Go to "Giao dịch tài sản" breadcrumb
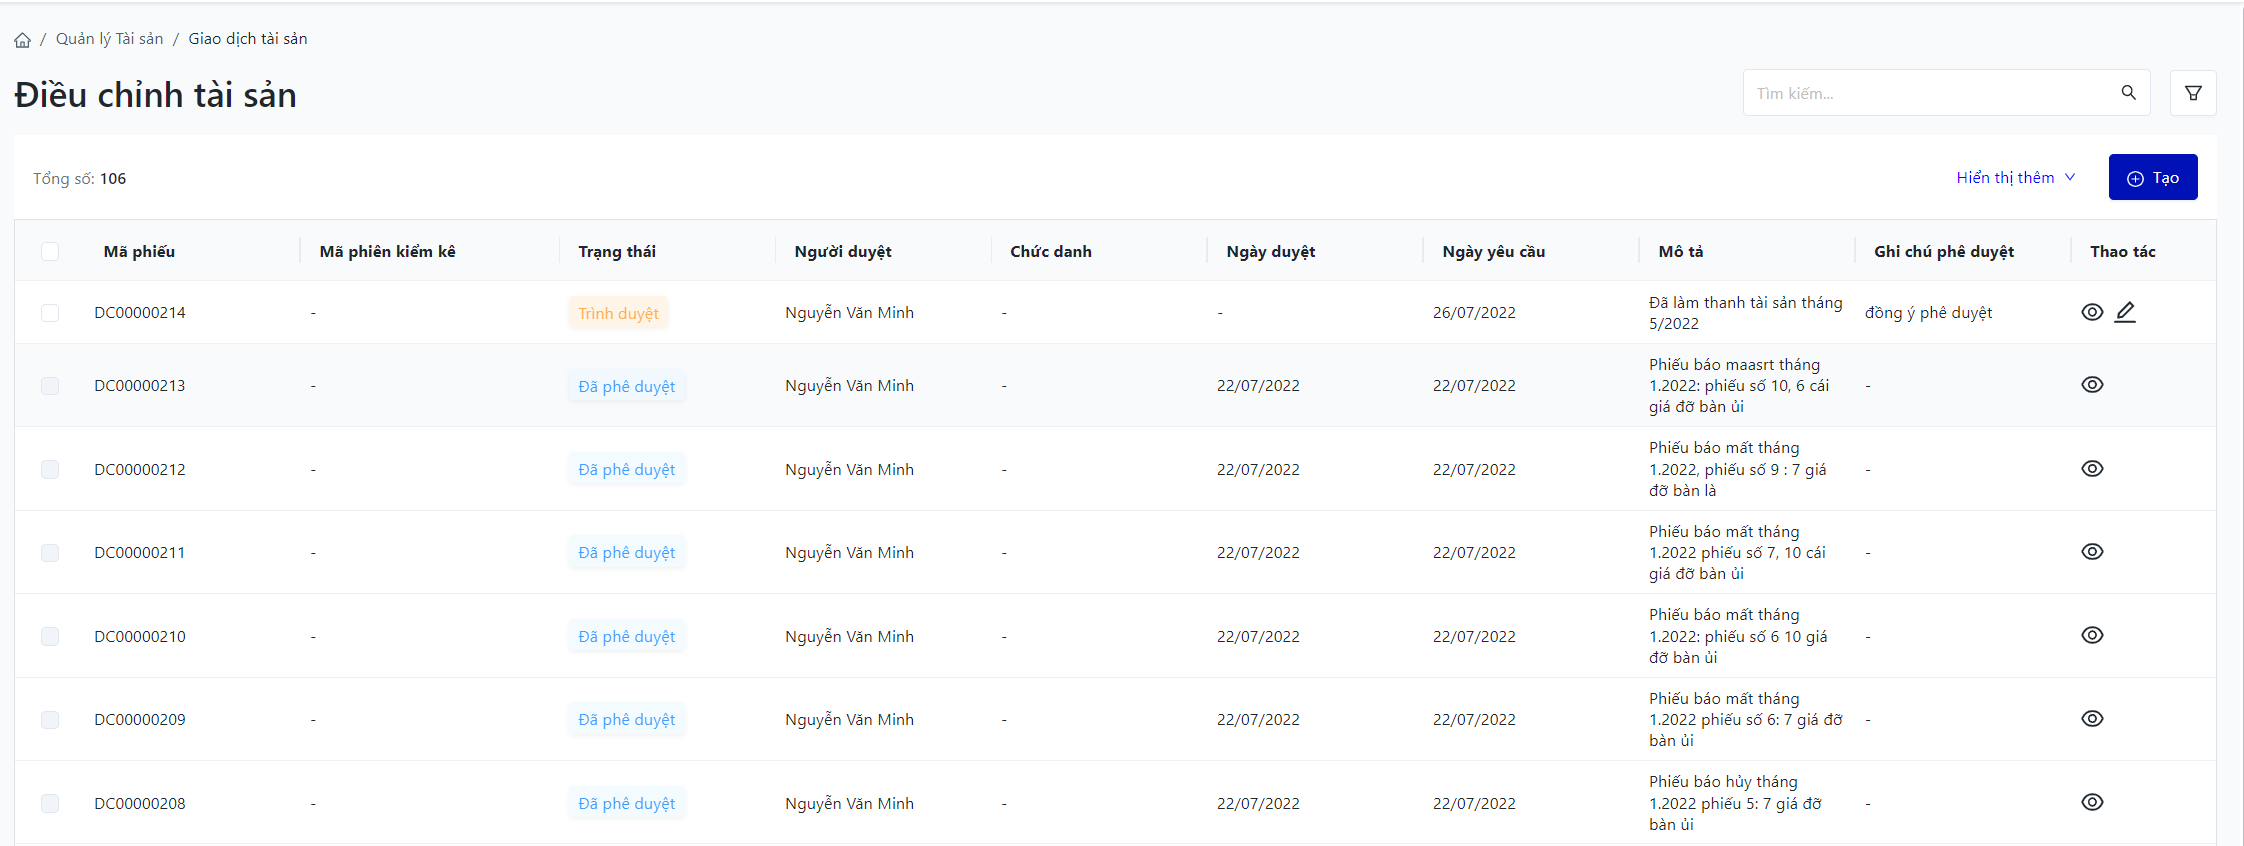 (x=247, y=39)
